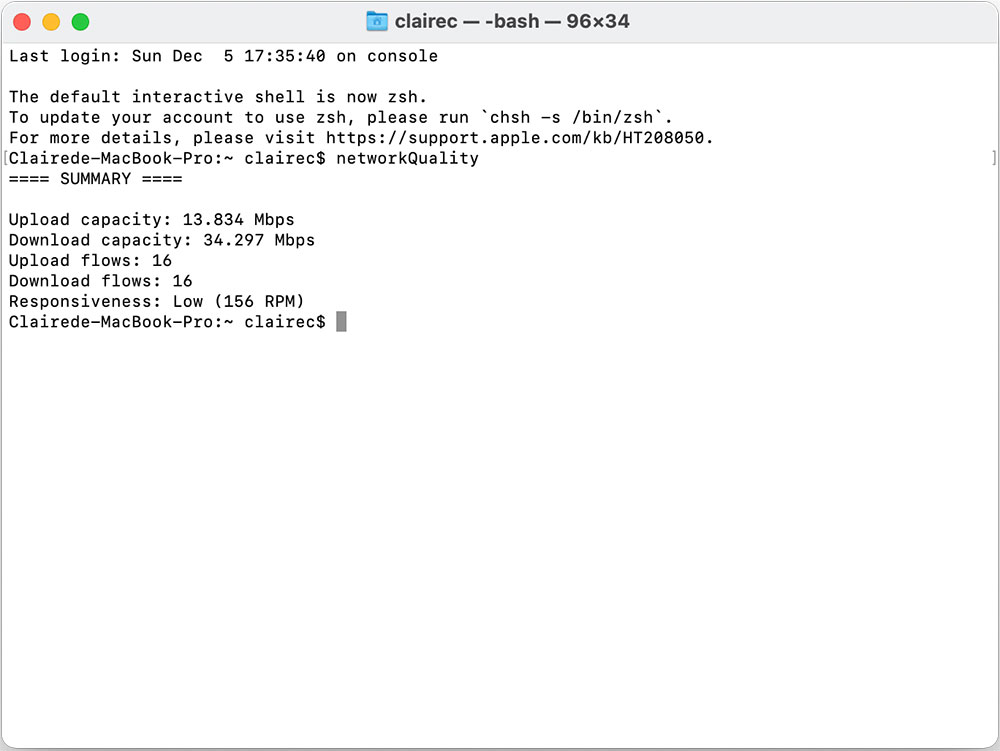
Task: Click the right bracket mark at line end
Action: point(994,158)
